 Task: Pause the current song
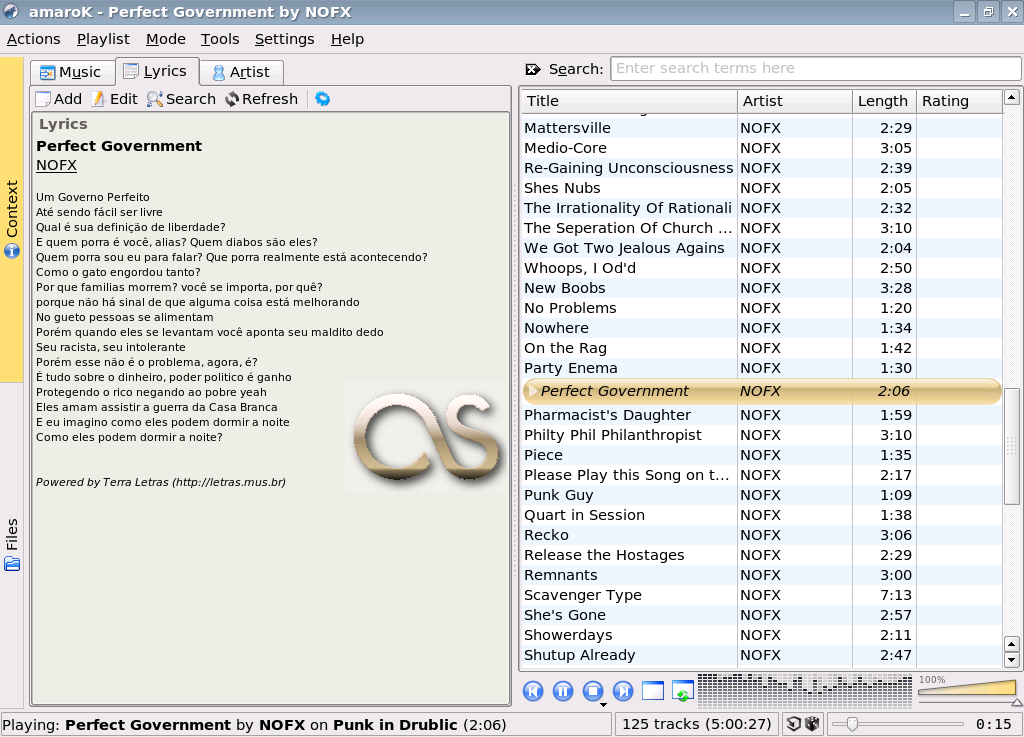click(563, 691)
